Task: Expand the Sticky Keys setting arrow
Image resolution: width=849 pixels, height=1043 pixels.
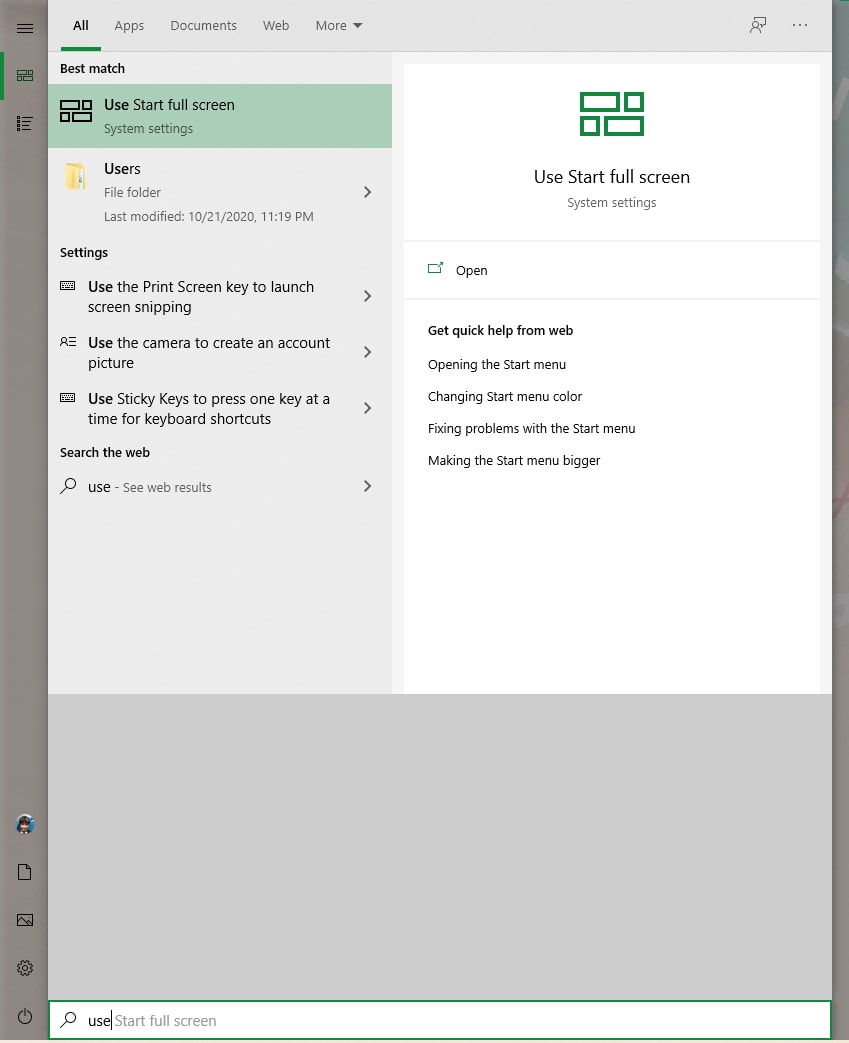Action: (x=367, y=408)
